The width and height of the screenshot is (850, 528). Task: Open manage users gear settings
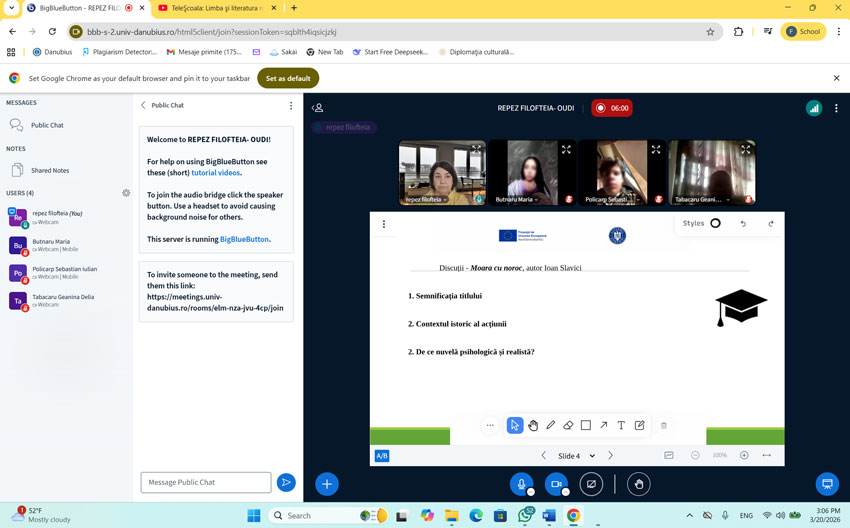[x=126, y=192]
